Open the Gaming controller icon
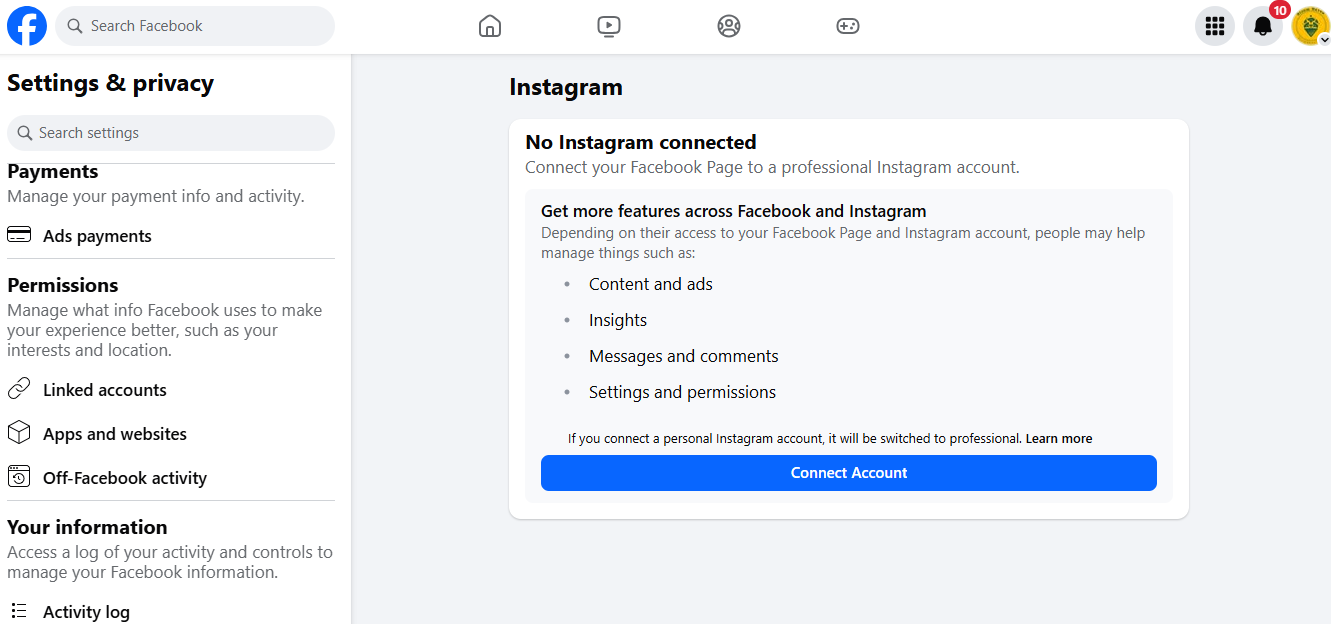Image resolution: width=1331 pixels, height=624 pixels. coord(848,26)
